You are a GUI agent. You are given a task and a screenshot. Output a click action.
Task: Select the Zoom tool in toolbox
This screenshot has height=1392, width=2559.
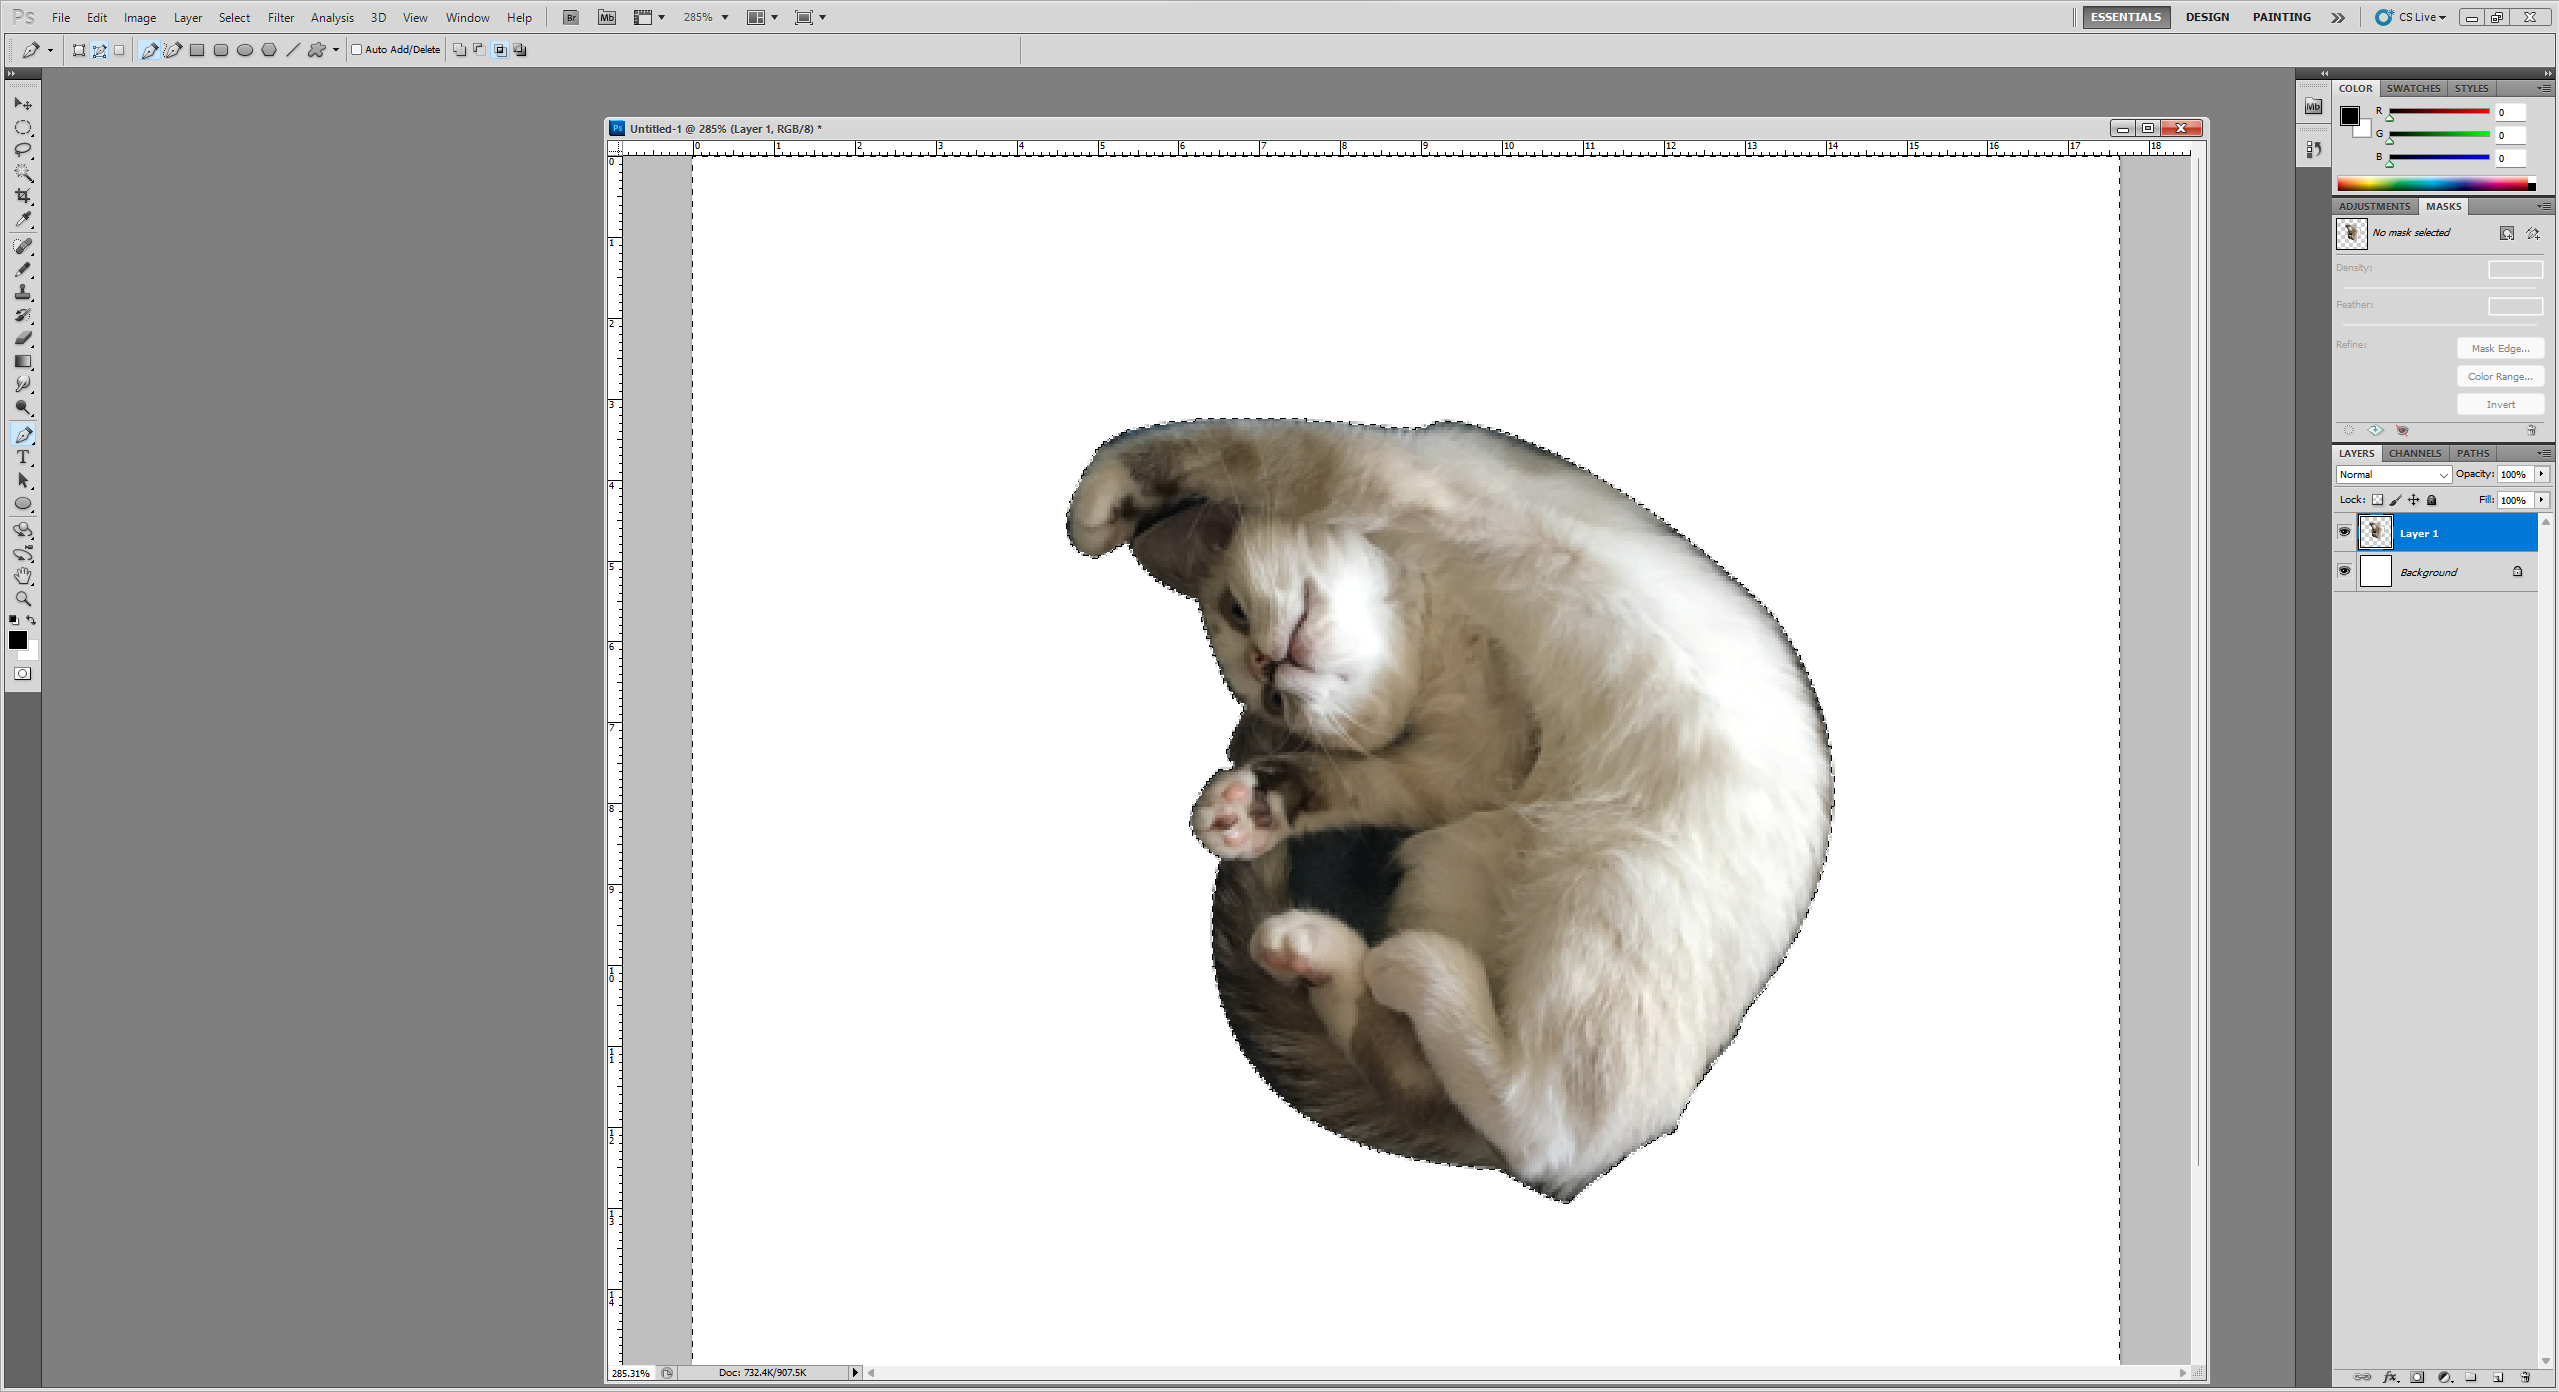click(x=23, y=599)
